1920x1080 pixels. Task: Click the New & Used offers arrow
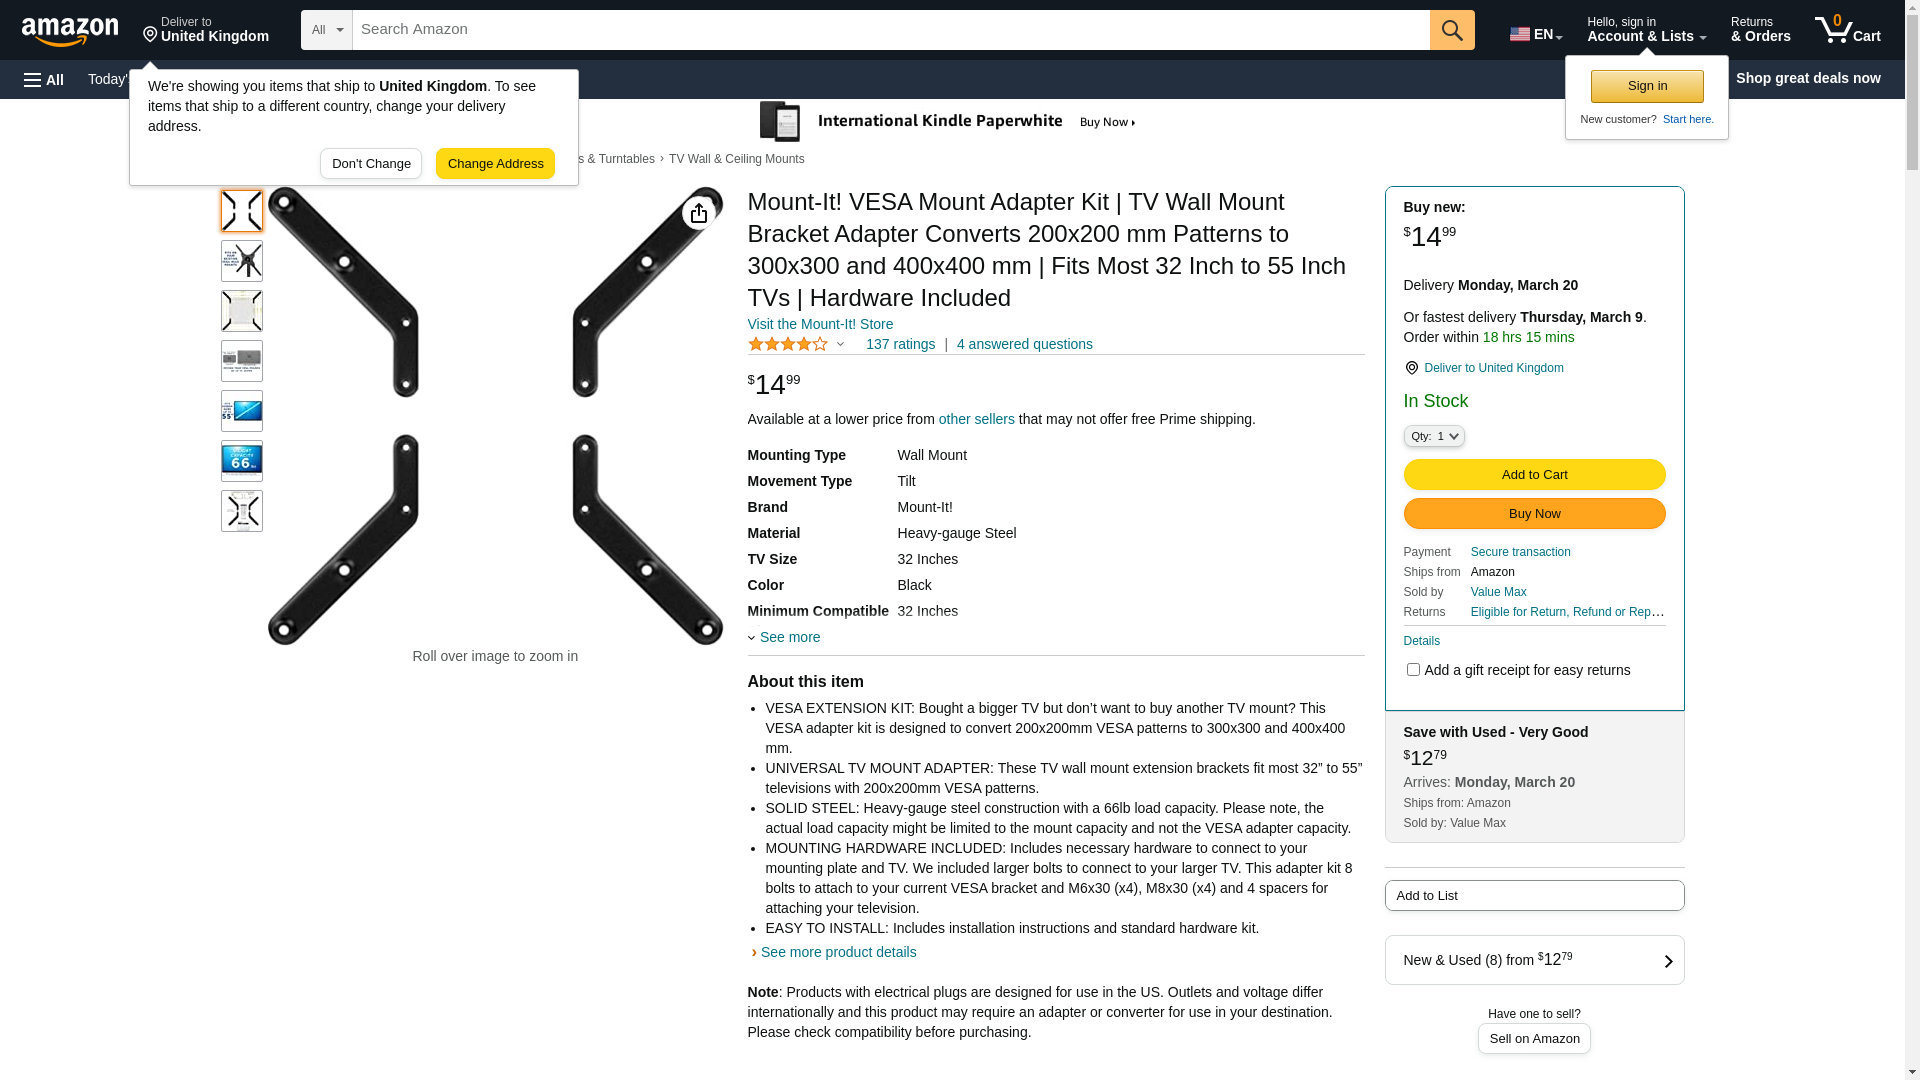coord(1667,961)
